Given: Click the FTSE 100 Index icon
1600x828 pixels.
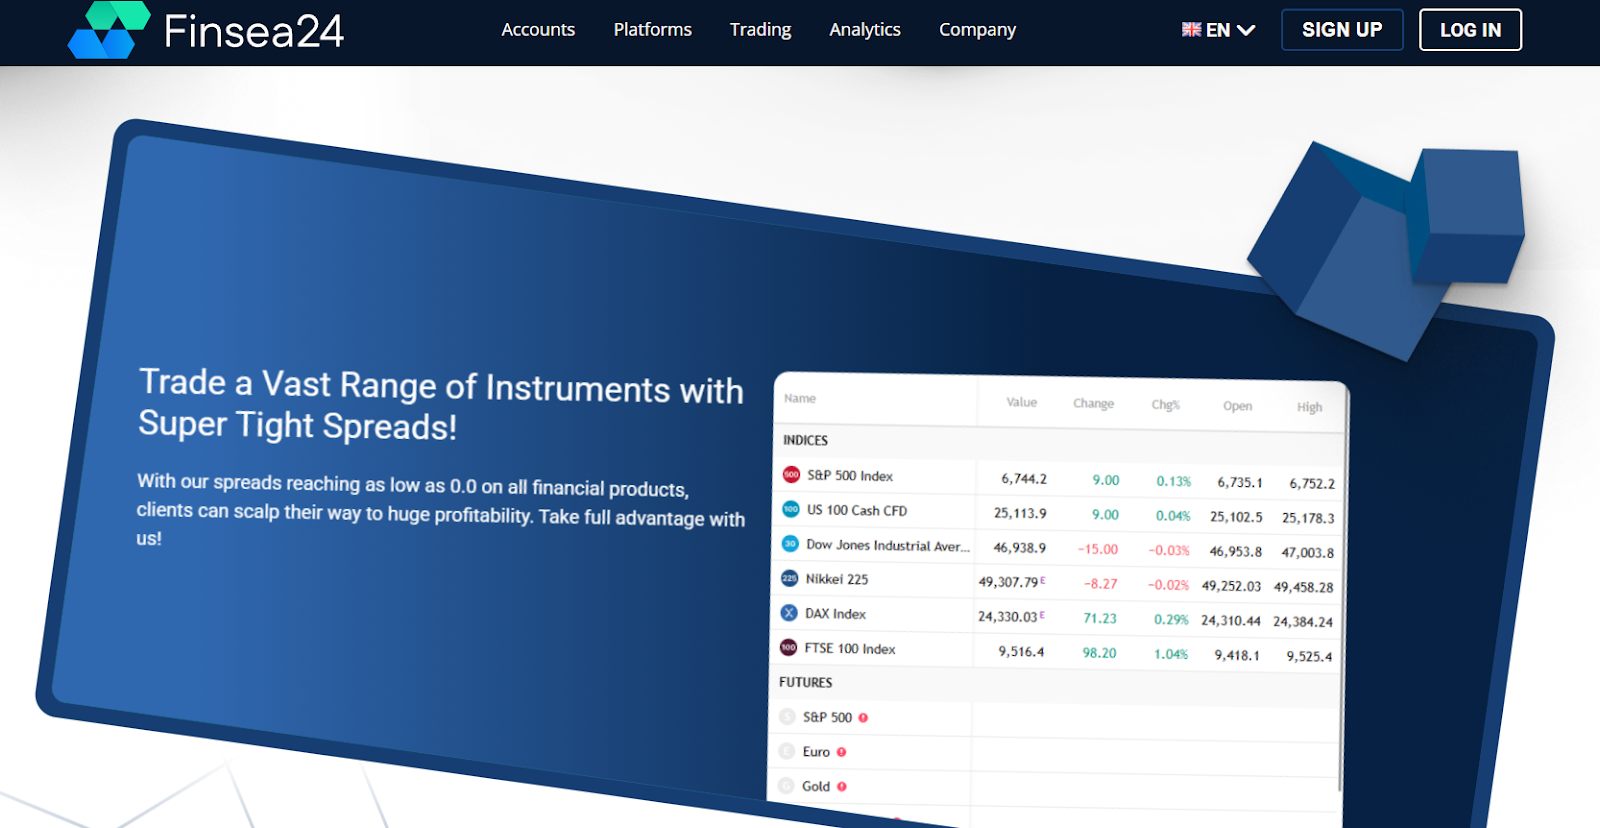Looking at the screenshot, I should point(788,648).
